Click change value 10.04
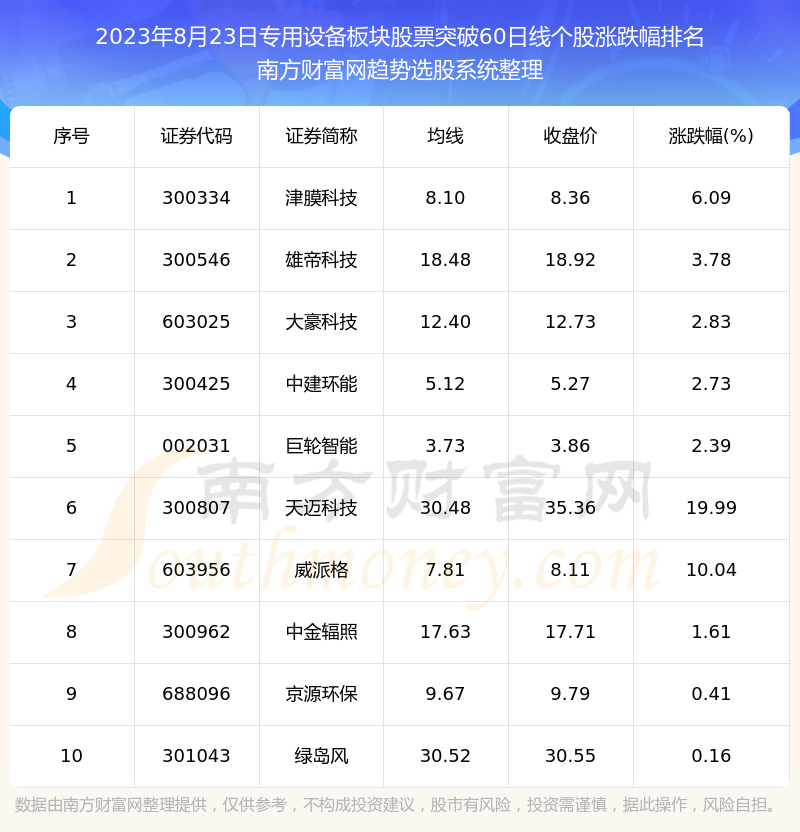The height and width of the screenshot is (832, 800). point(711,570)
